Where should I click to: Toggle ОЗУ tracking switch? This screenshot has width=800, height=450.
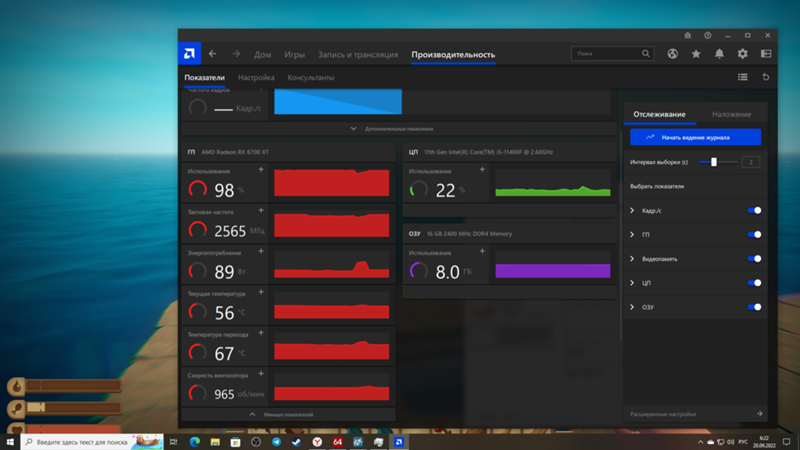pos(755,307)
